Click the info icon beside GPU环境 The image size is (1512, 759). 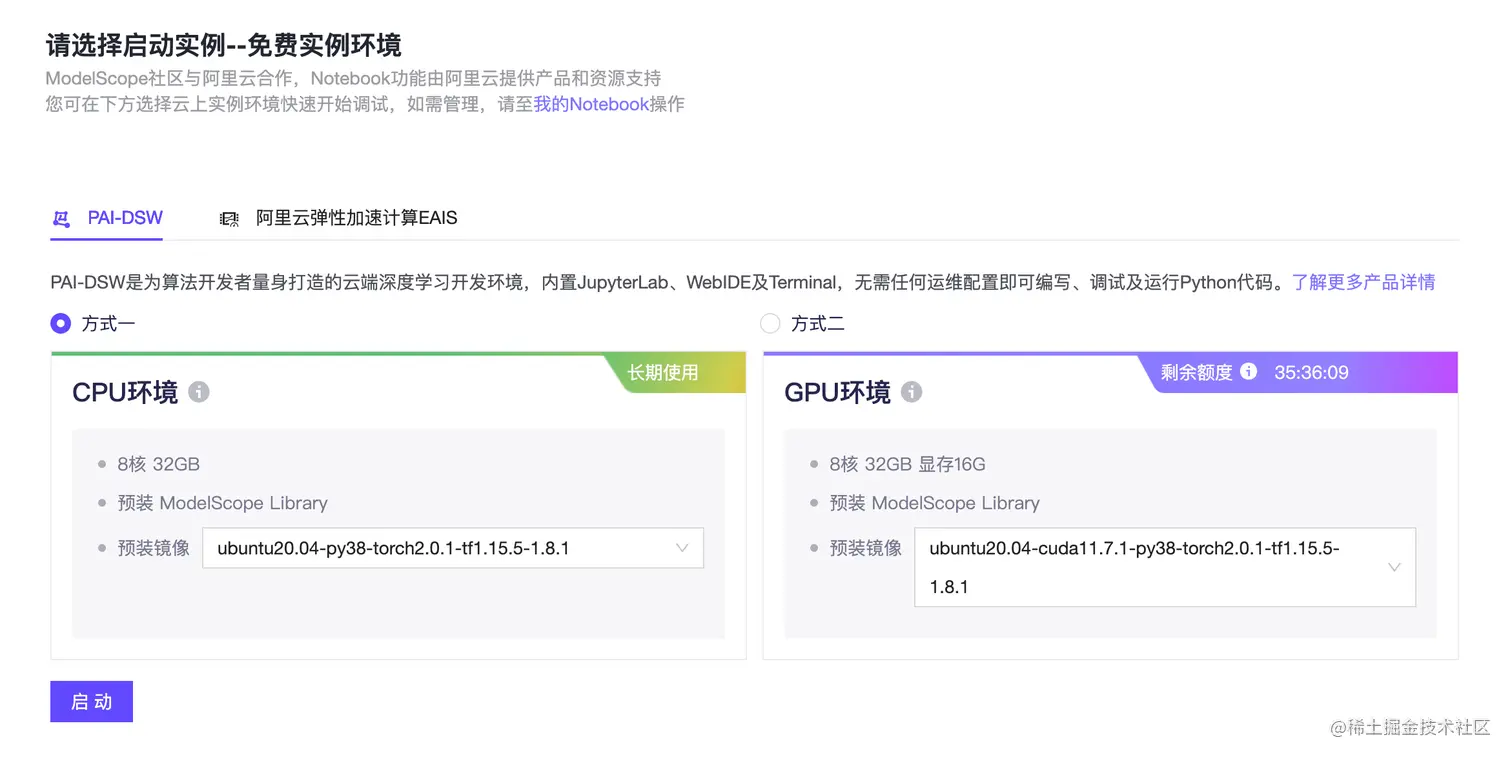click(911, 393)
